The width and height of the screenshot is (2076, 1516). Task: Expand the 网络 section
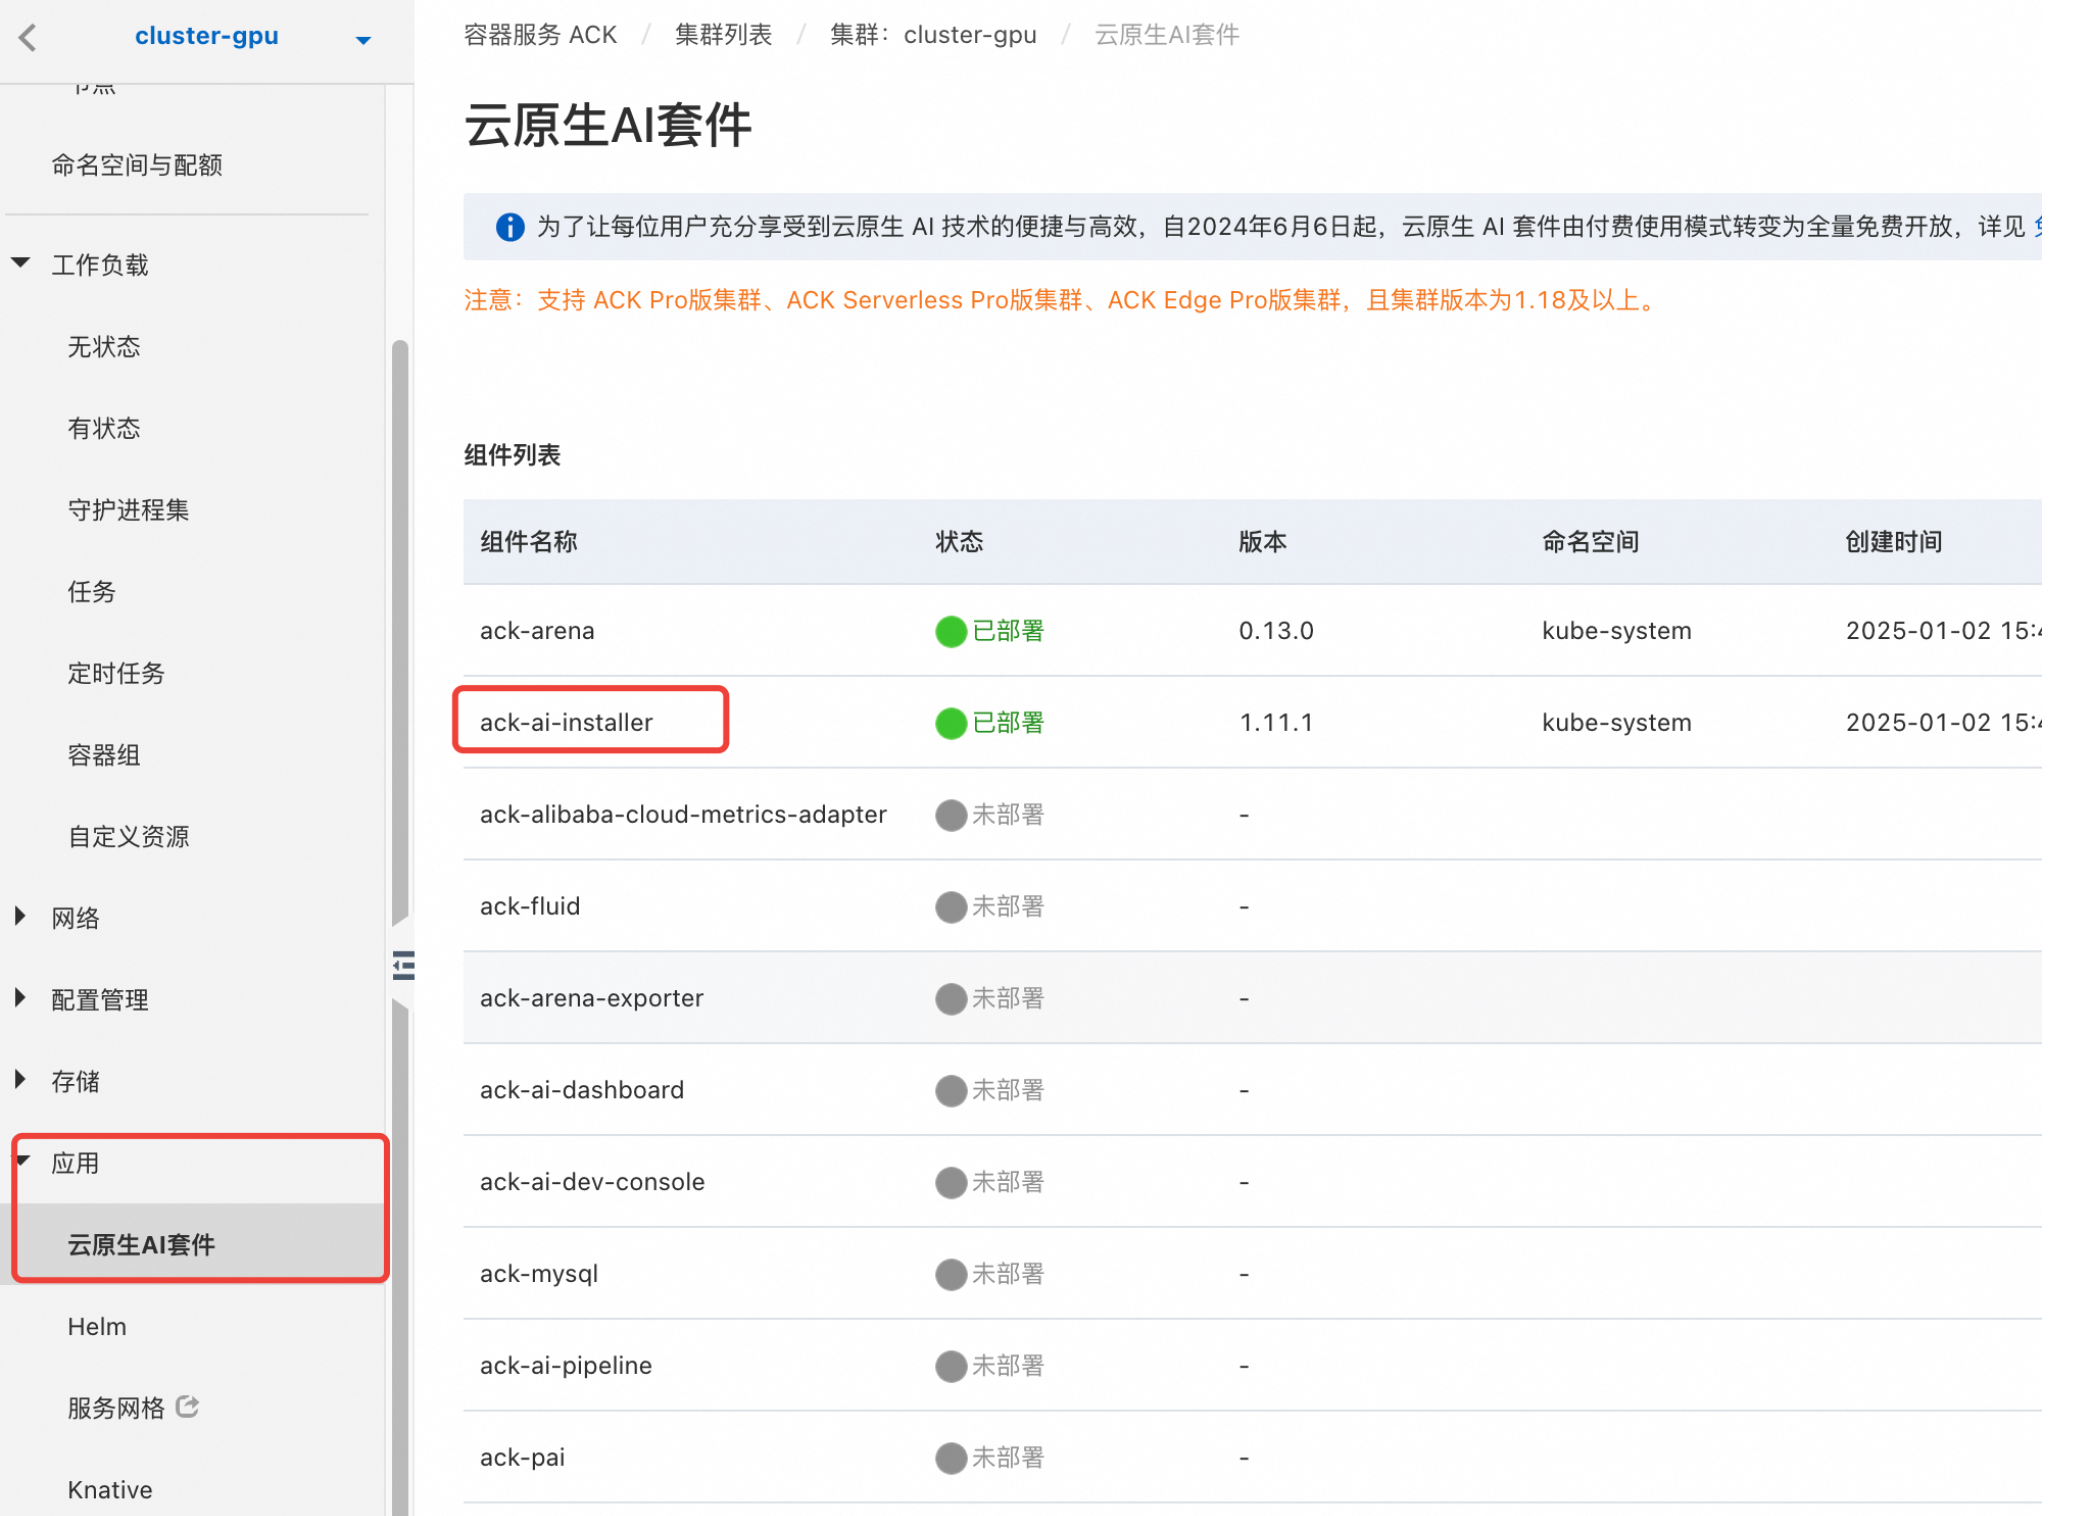click(x=20, y=916)
